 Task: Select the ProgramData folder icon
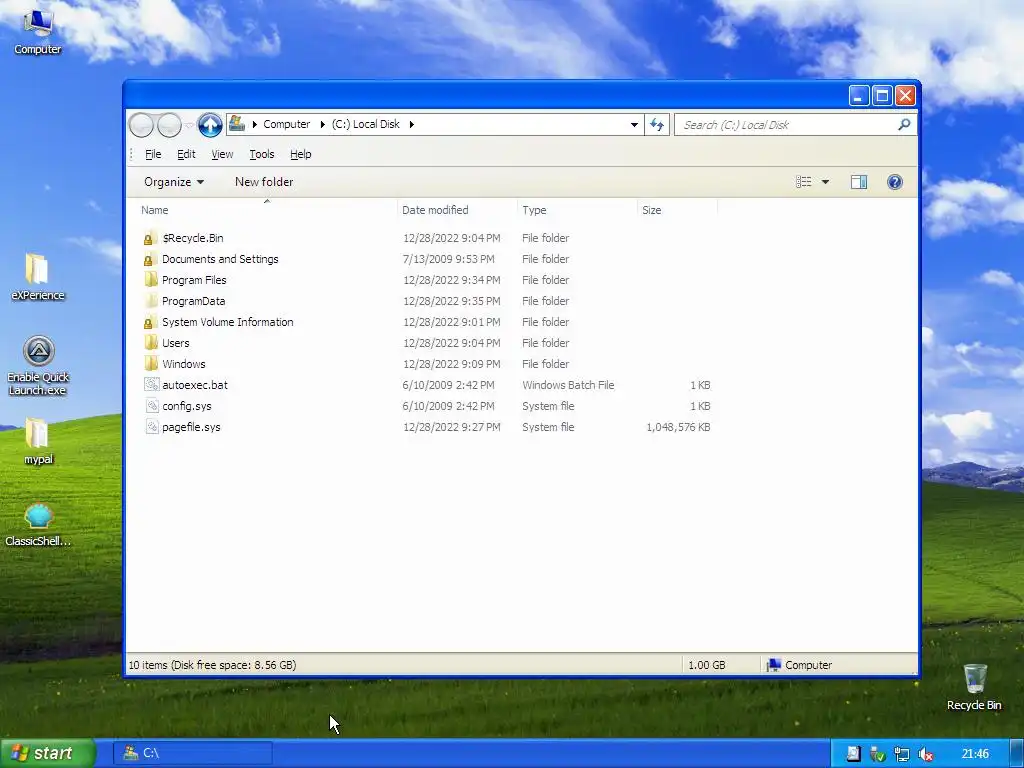[x=150, y=301]
